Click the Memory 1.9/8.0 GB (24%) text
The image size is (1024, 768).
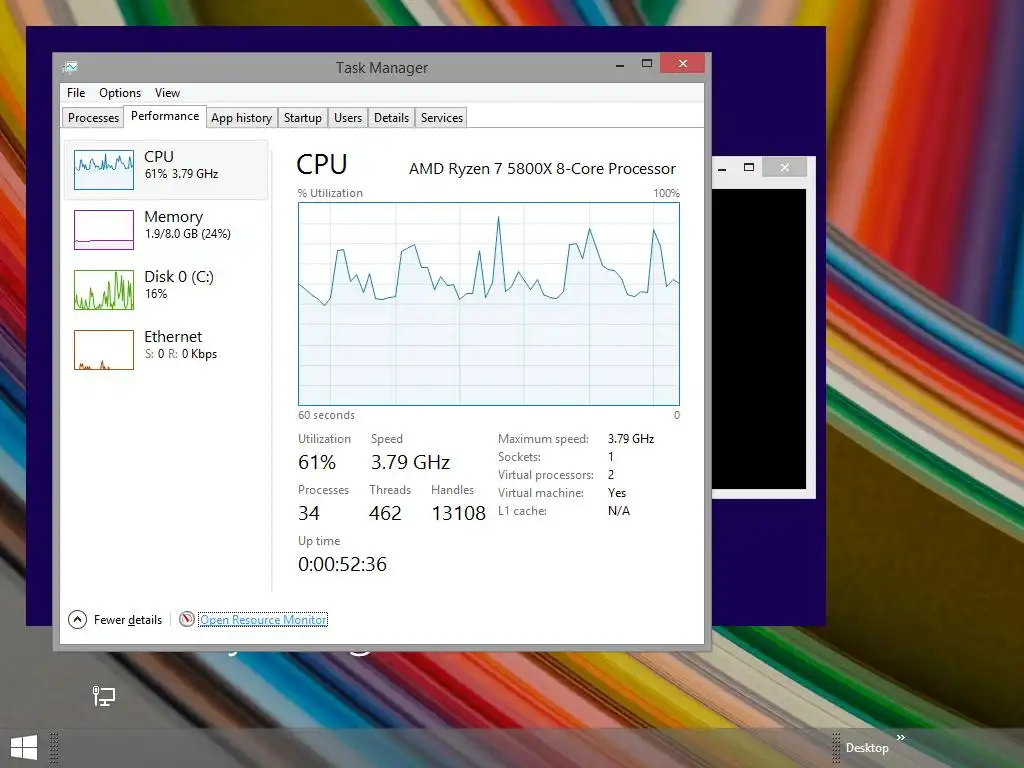(187, 234)
